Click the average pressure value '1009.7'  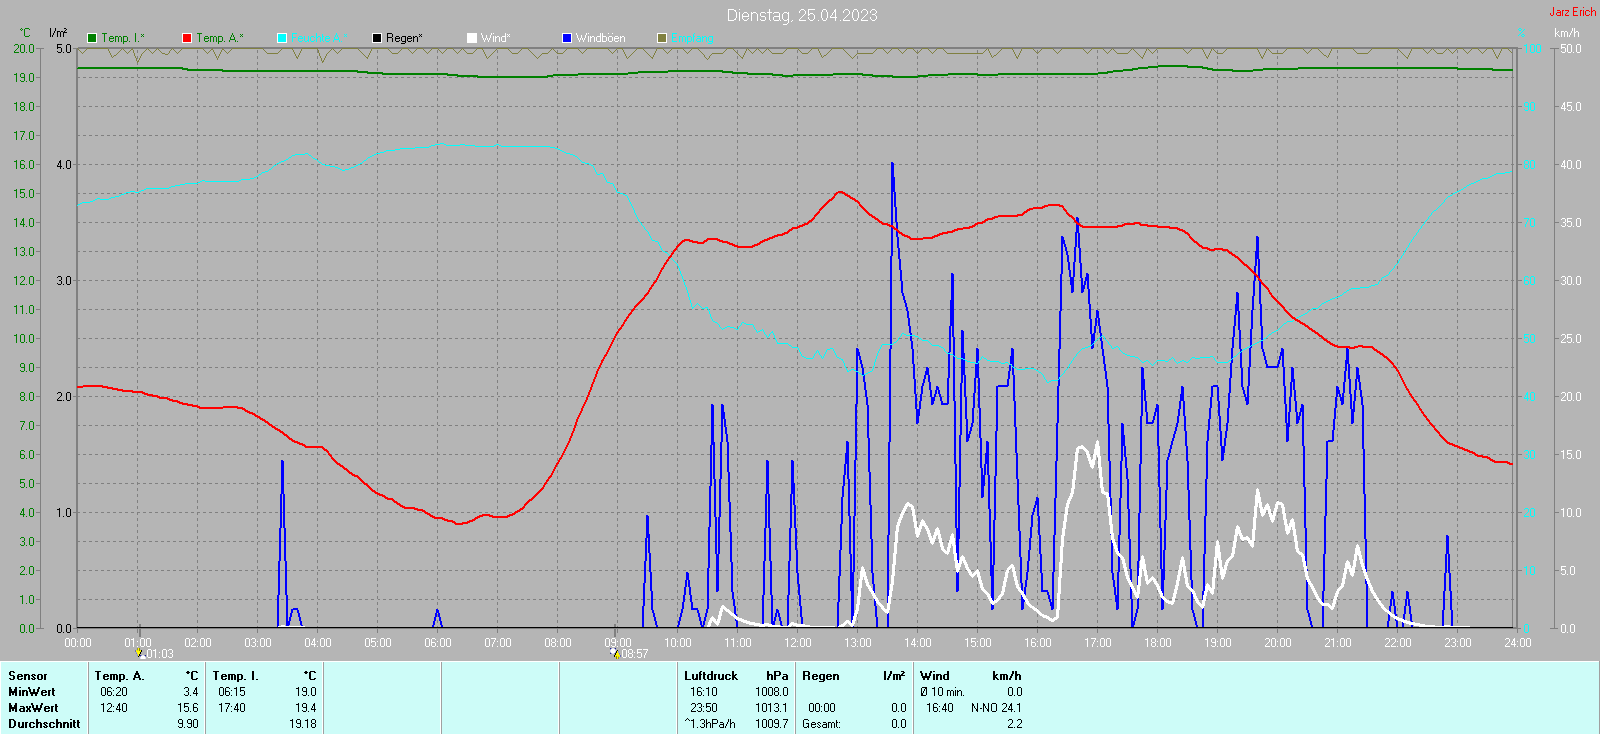(772, 724)
